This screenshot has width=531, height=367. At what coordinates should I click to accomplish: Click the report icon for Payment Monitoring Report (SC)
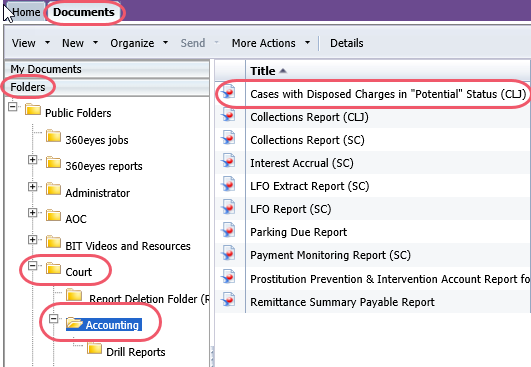(x=229, y=253)
